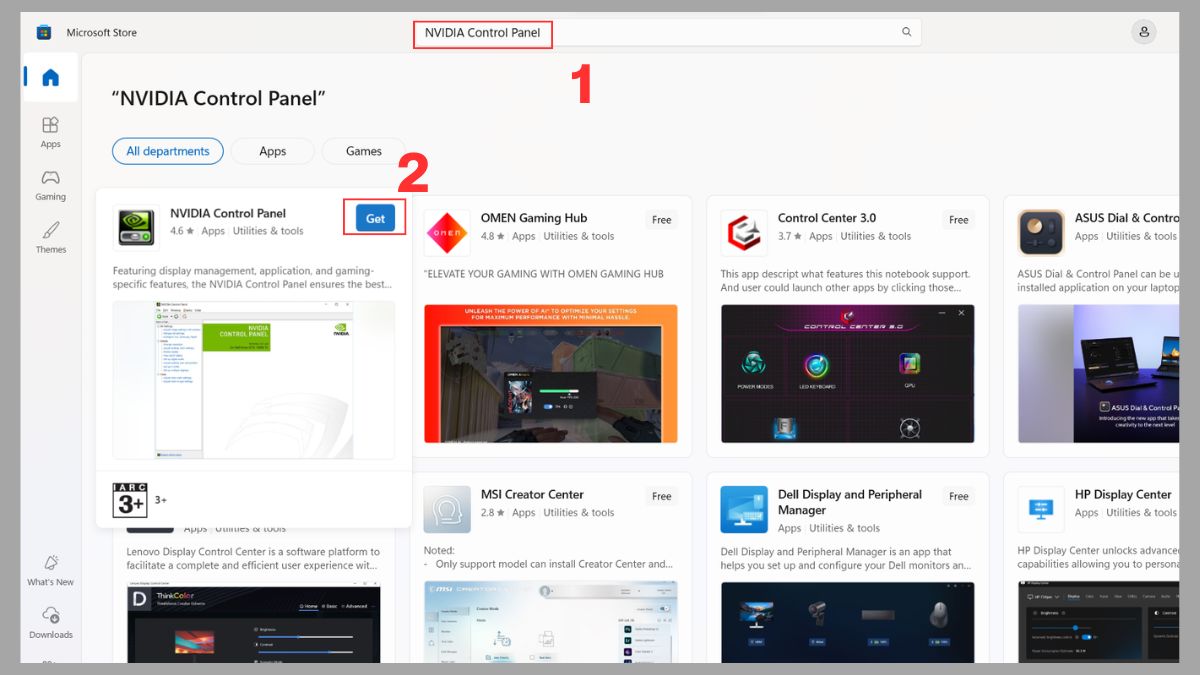Click Dell Display and Peripheral Manager title
This screenshot has width=1200, height=675.
tap(850, 502)
